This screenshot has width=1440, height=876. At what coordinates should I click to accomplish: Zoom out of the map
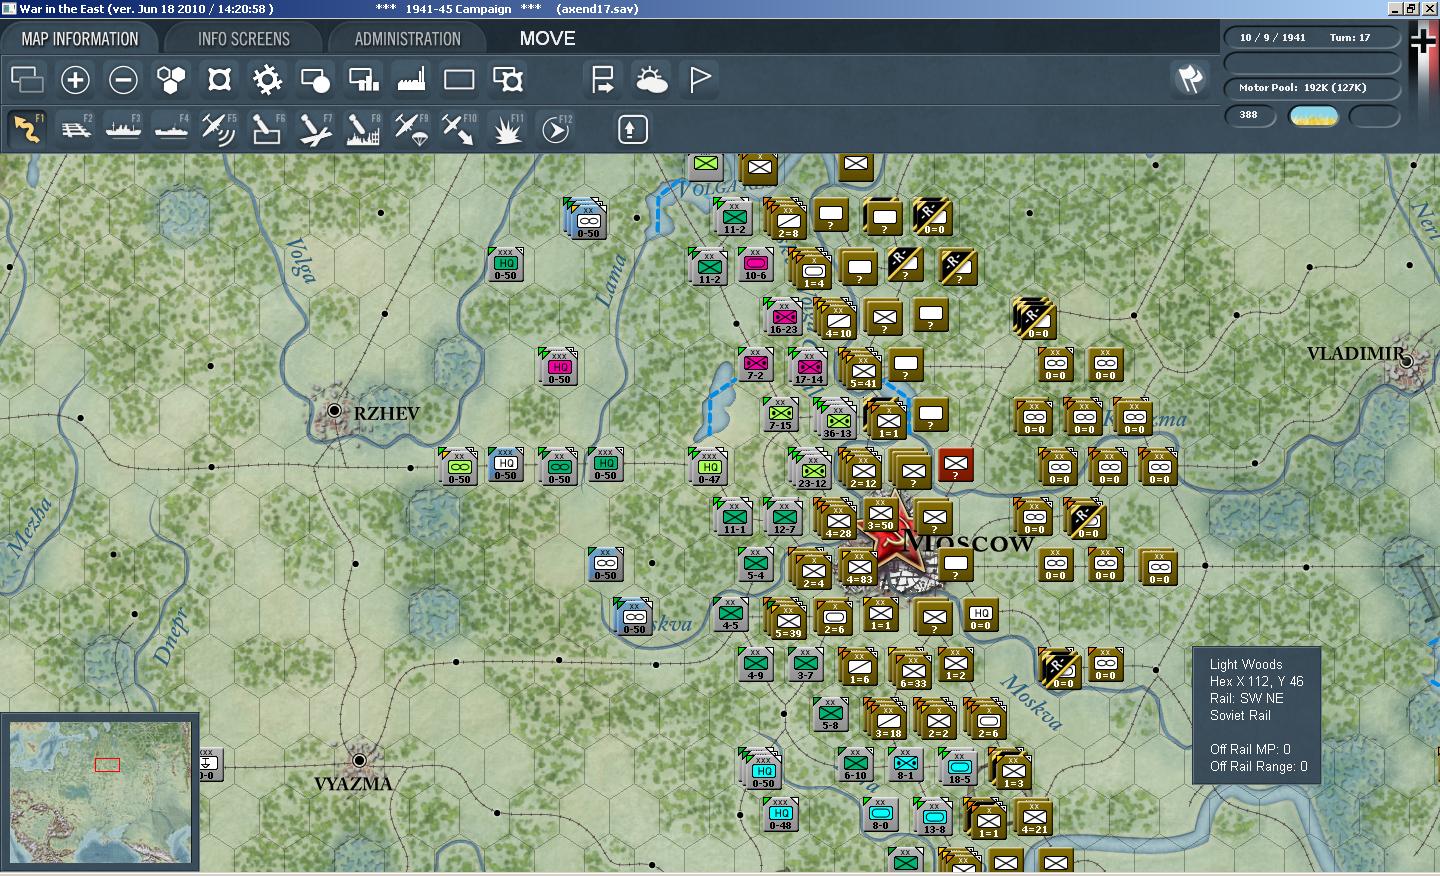click(x=123, y=80)
